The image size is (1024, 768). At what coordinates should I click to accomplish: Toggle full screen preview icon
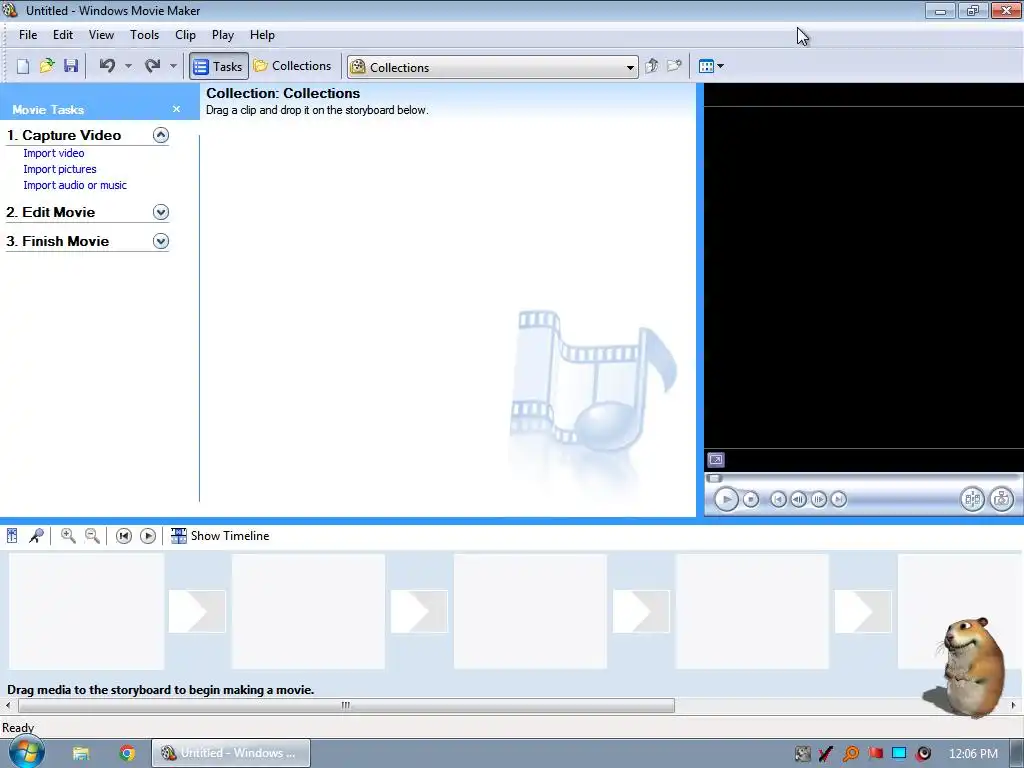[716, 460]
